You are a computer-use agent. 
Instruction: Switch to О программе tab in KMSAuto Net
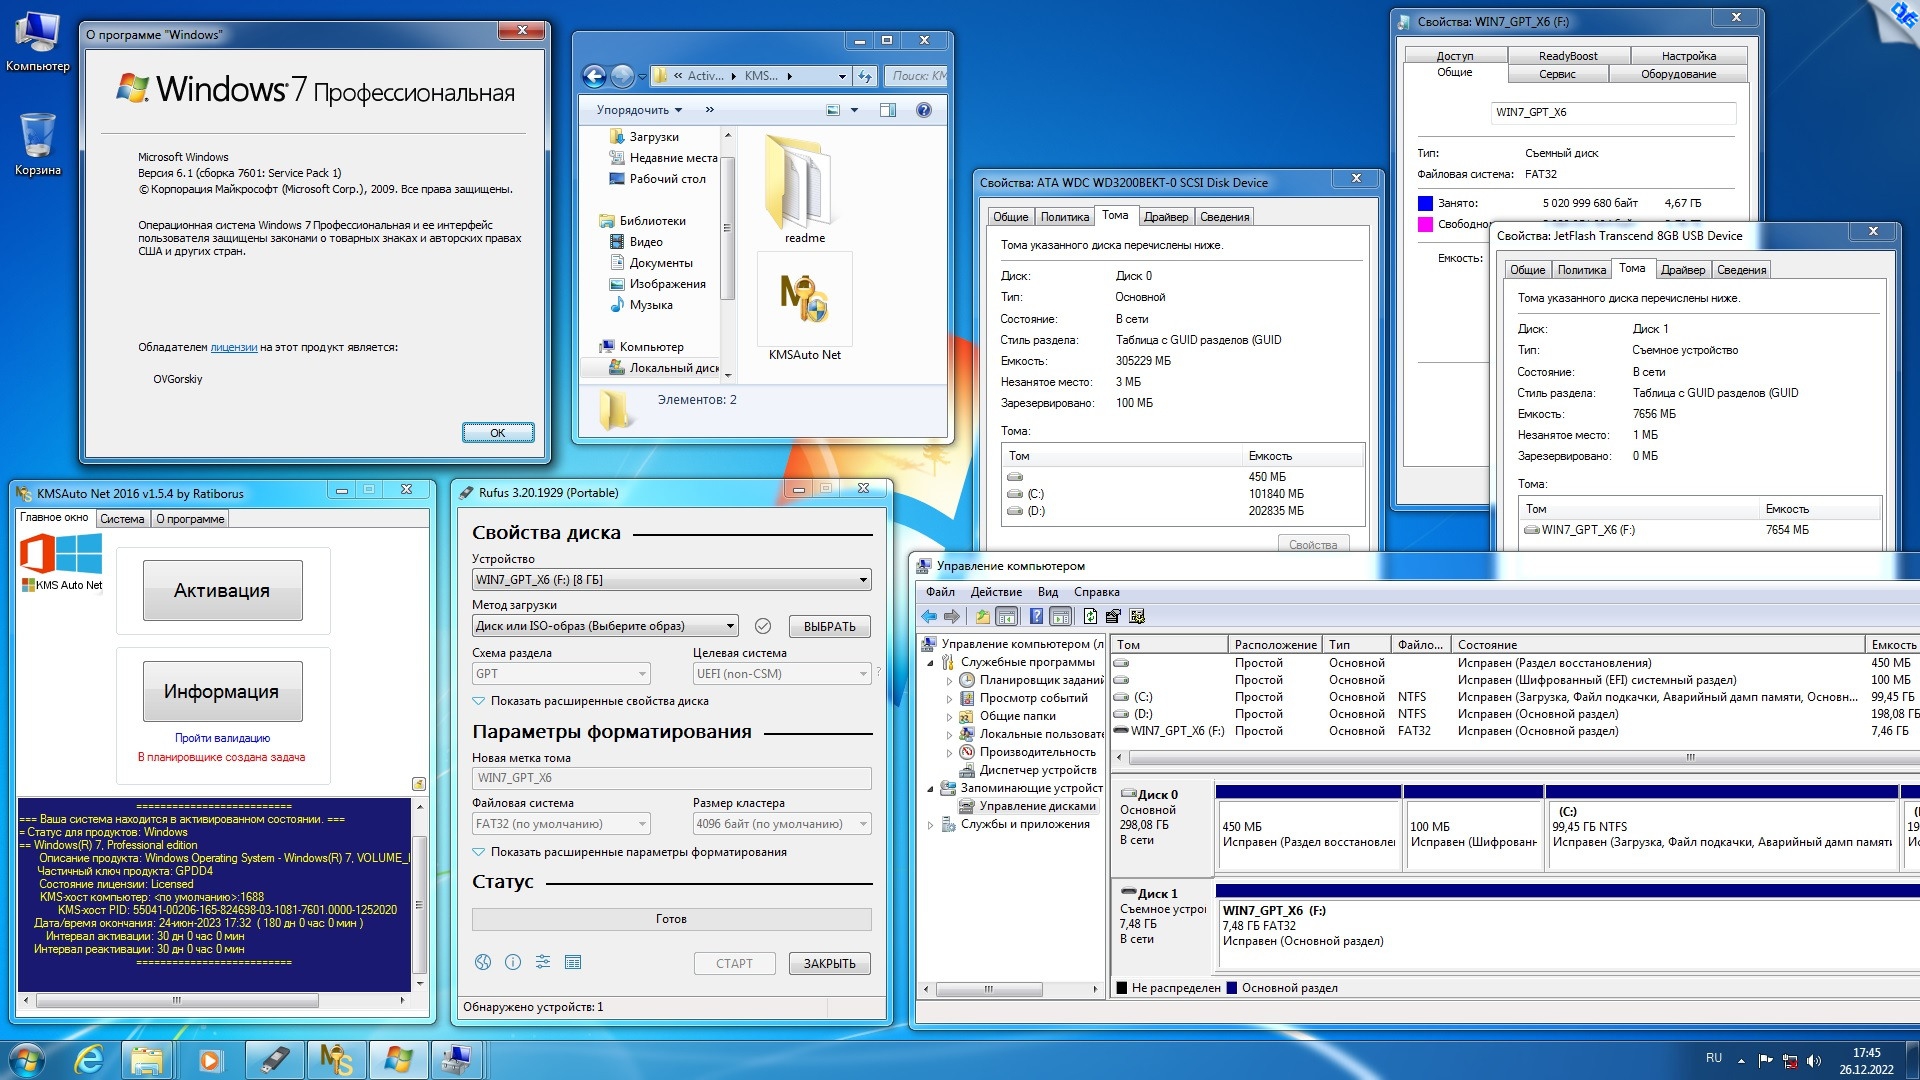click(190, 519)
